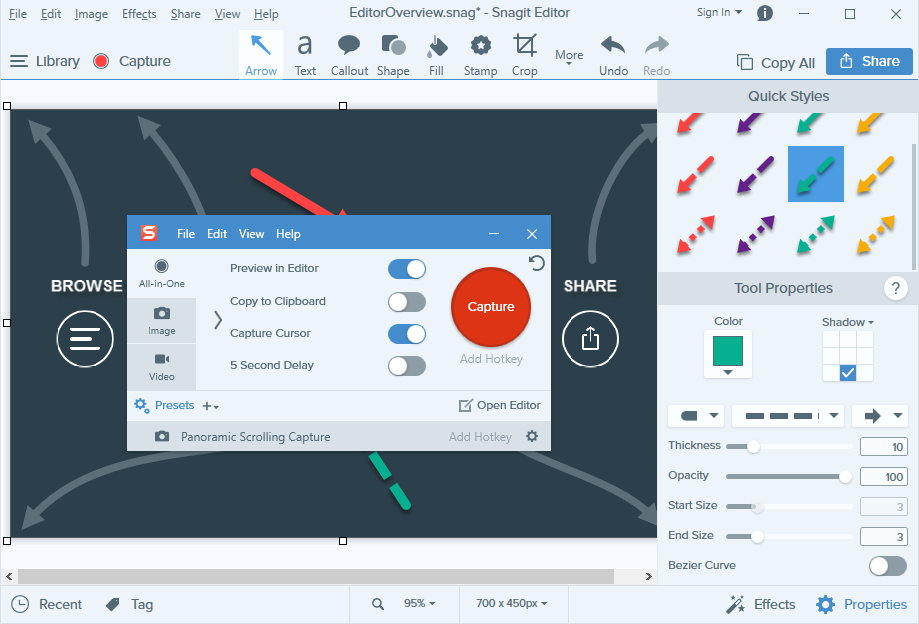
Task: Click the checked shadow direction box
Action: pyautogui.click(x=847, y=373)
